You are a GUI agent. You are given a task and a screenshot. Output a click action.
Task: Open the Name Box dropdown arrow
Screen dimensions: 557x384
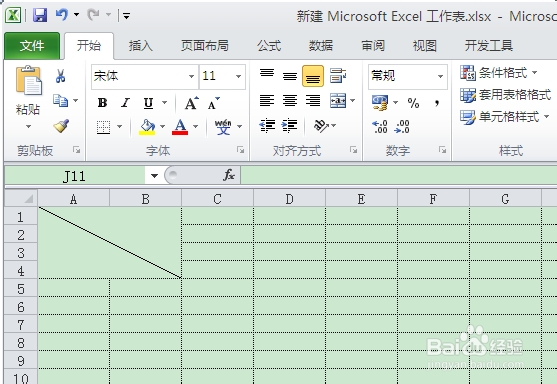point(154,176)
